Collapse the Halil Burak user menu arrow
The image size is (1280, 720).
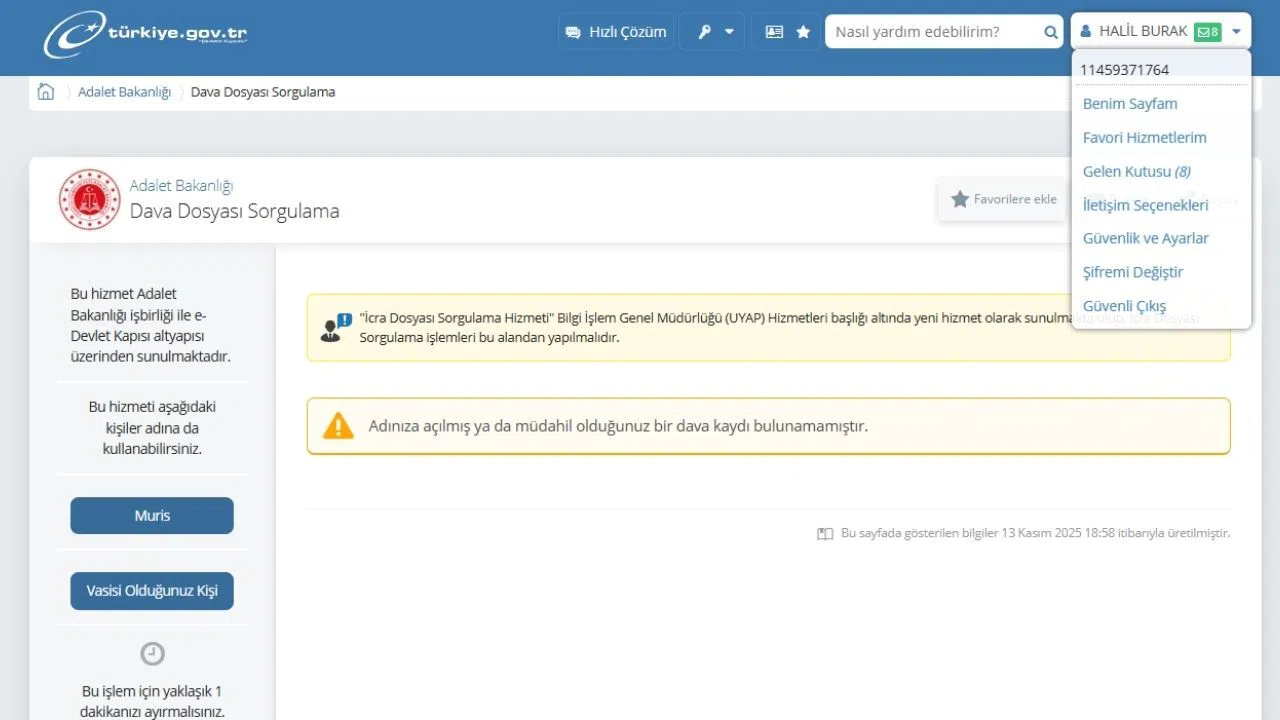point(1236,32)
